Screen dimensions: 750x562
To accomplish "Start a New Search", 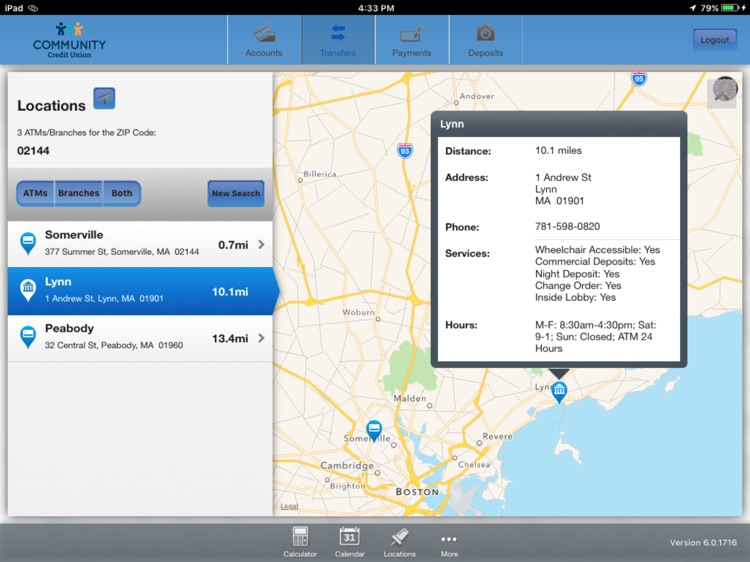I will click(236, 193).
